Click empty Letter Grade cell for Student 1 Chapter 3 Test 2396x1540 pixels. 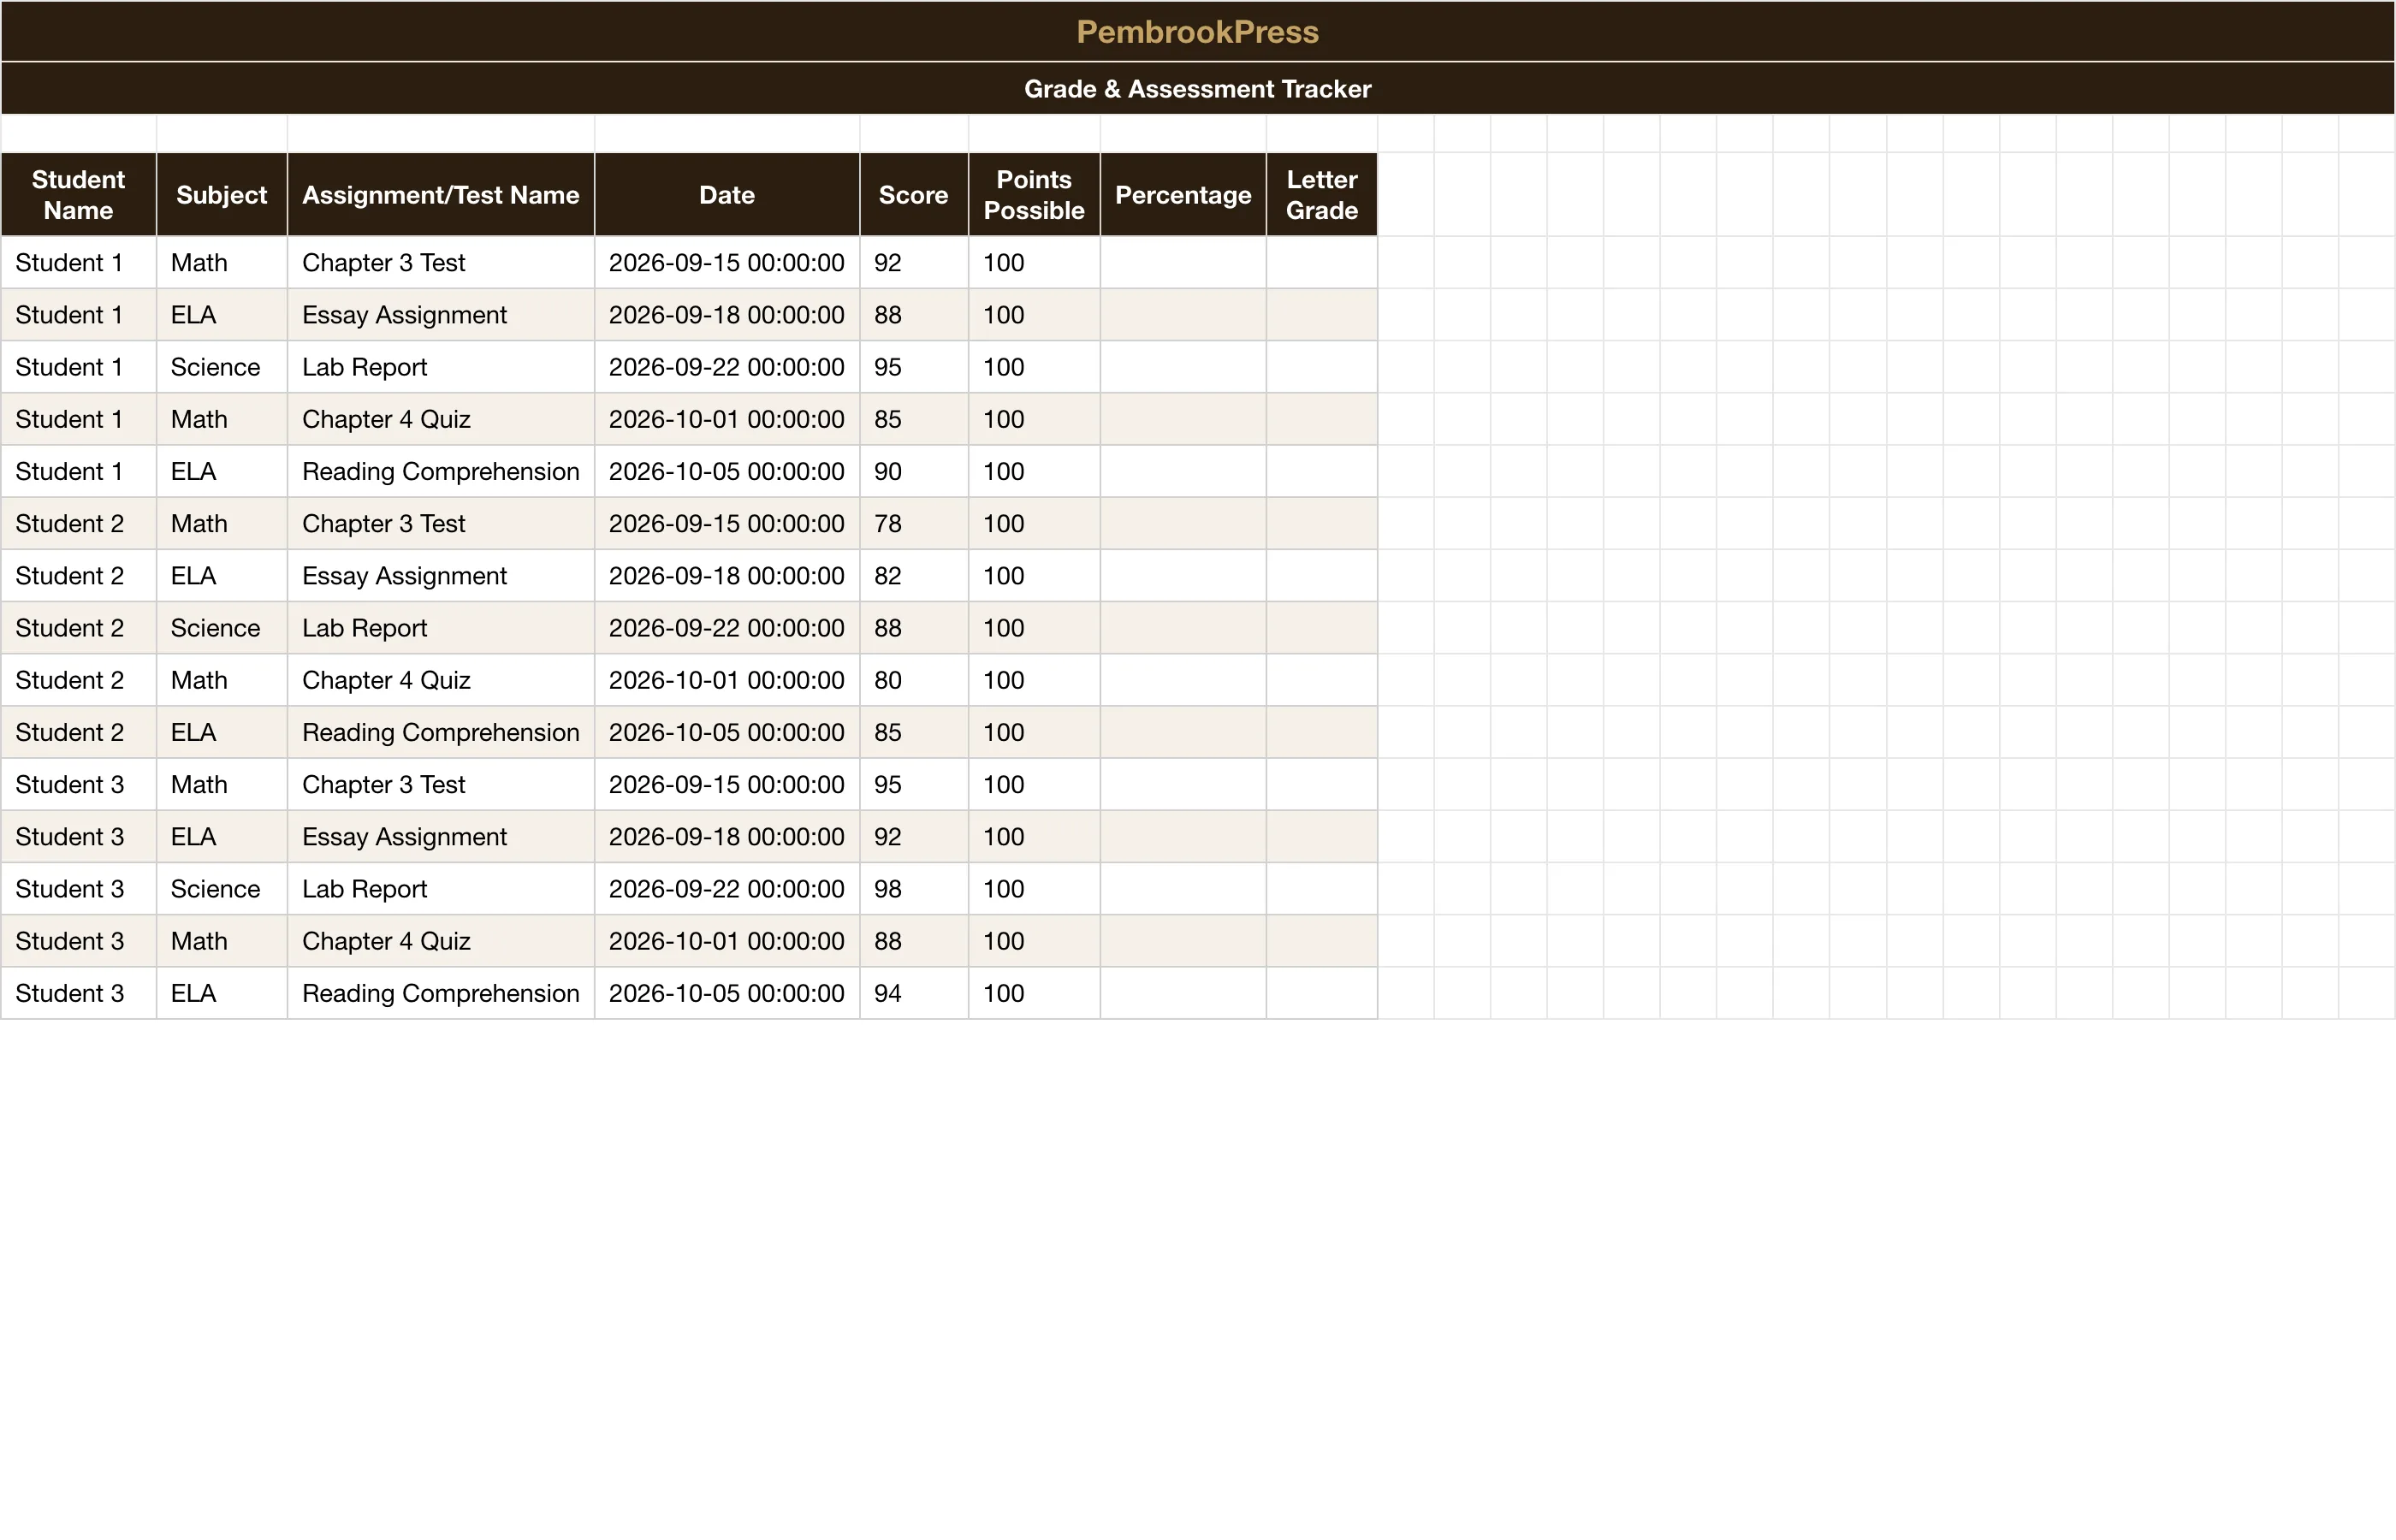[1322, 263]
